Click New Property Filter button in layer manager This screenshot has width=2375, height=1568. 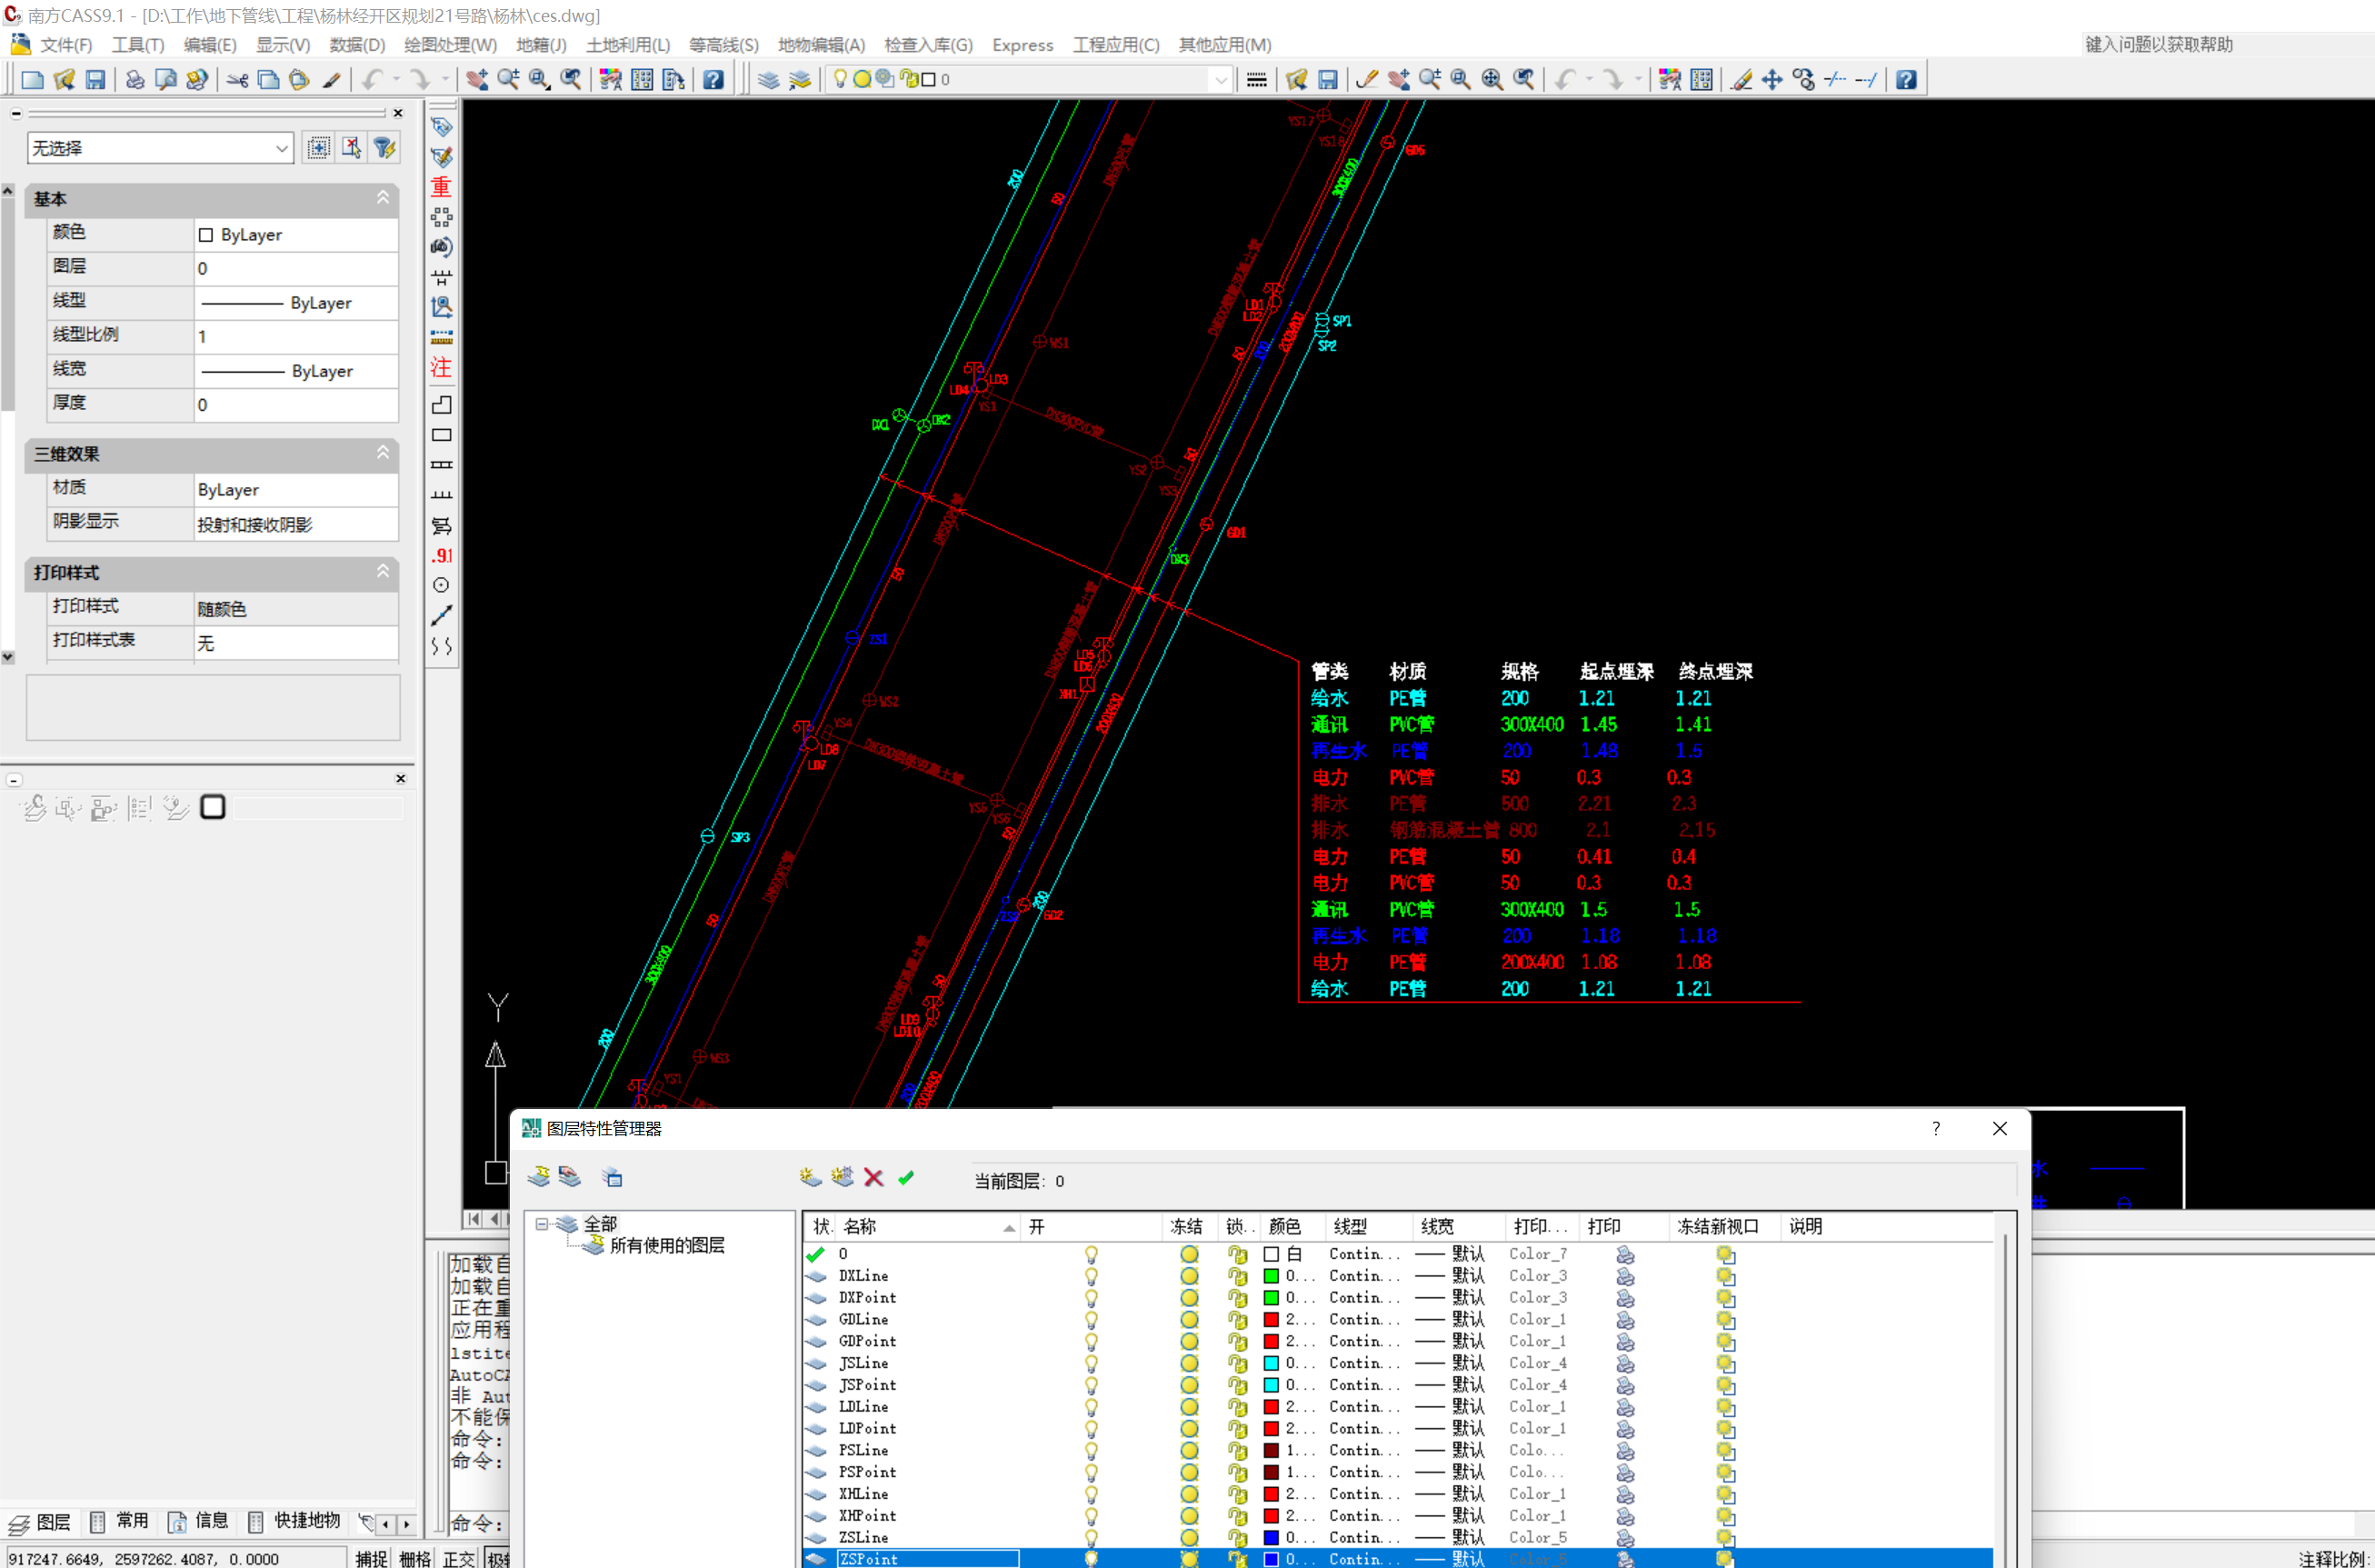tap(539, 1178)
